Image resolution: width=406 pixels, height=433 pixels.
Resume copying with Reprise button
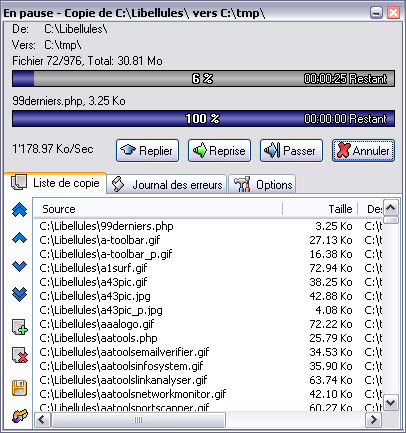[x=219, y=151]
